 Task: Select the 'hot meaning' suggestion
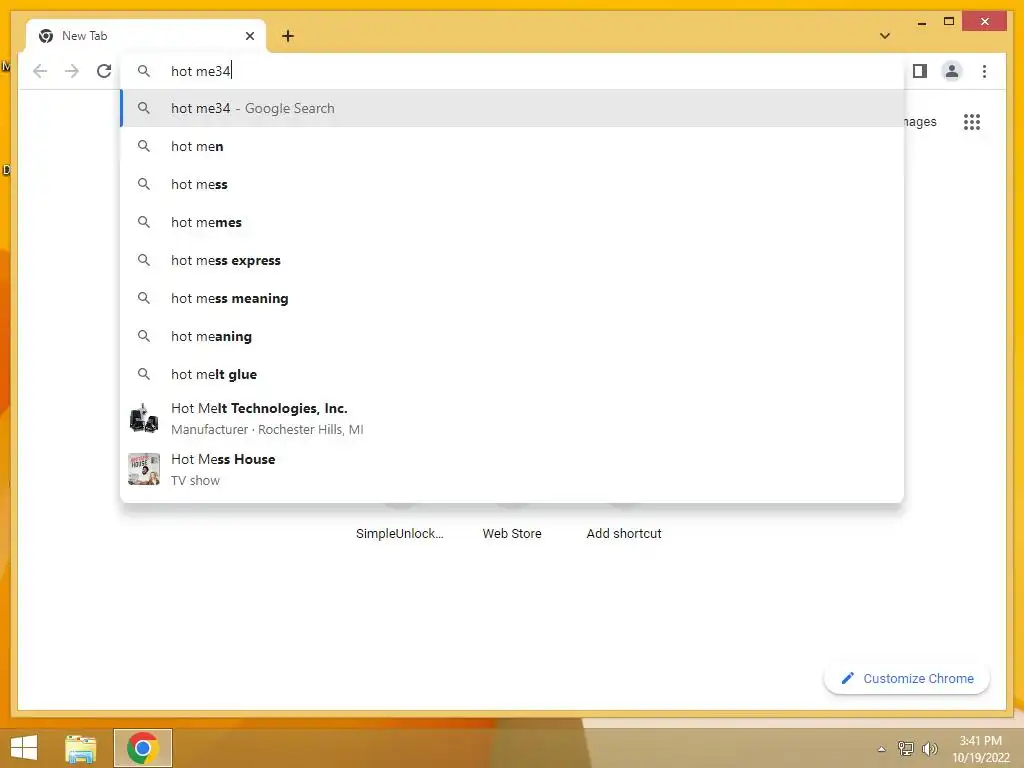click(x=512, y=336)
